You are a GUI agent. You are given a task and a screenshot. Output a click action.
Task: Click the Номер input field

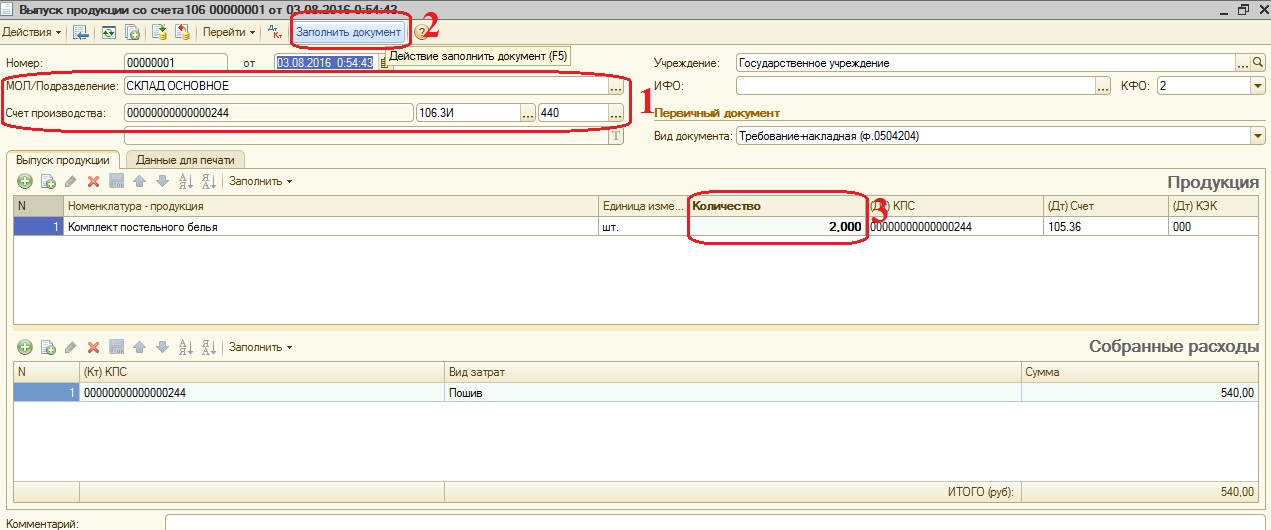click(175, 63)
